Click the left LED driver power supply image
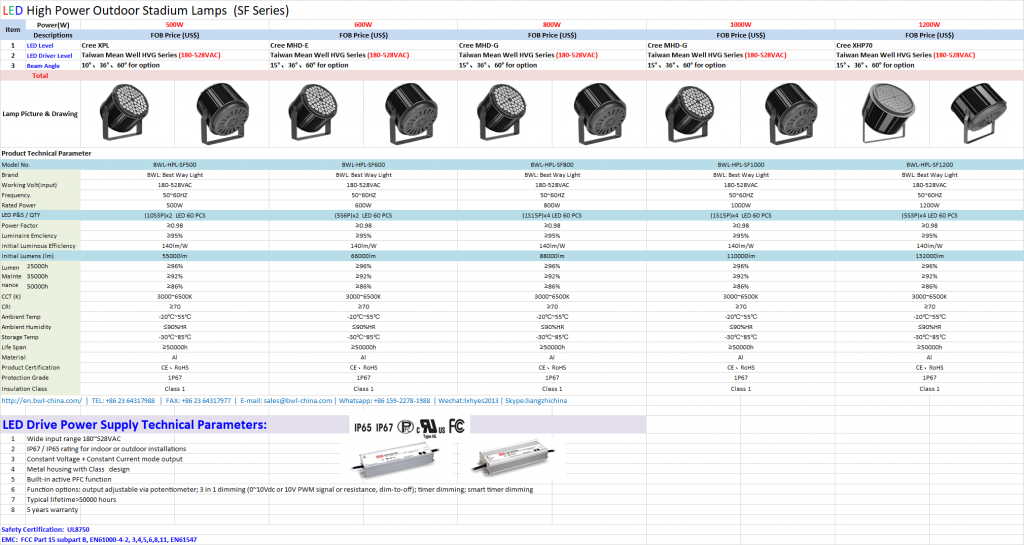The width and height of the screenshot is (1024, 545). [396, 458]
